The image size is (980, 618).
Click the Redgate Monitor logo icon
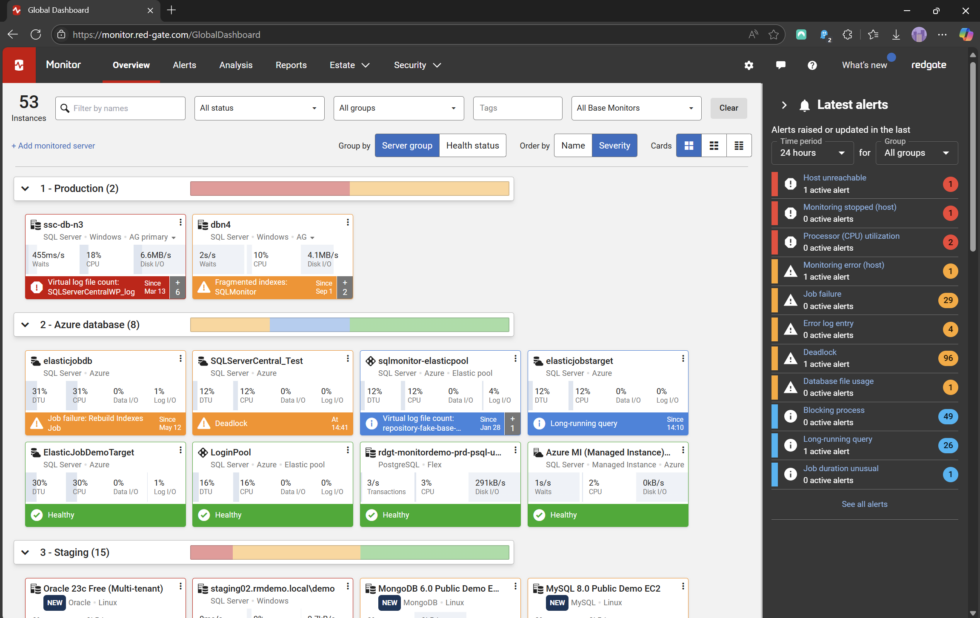pyautogui.click(x=19, y=65)
